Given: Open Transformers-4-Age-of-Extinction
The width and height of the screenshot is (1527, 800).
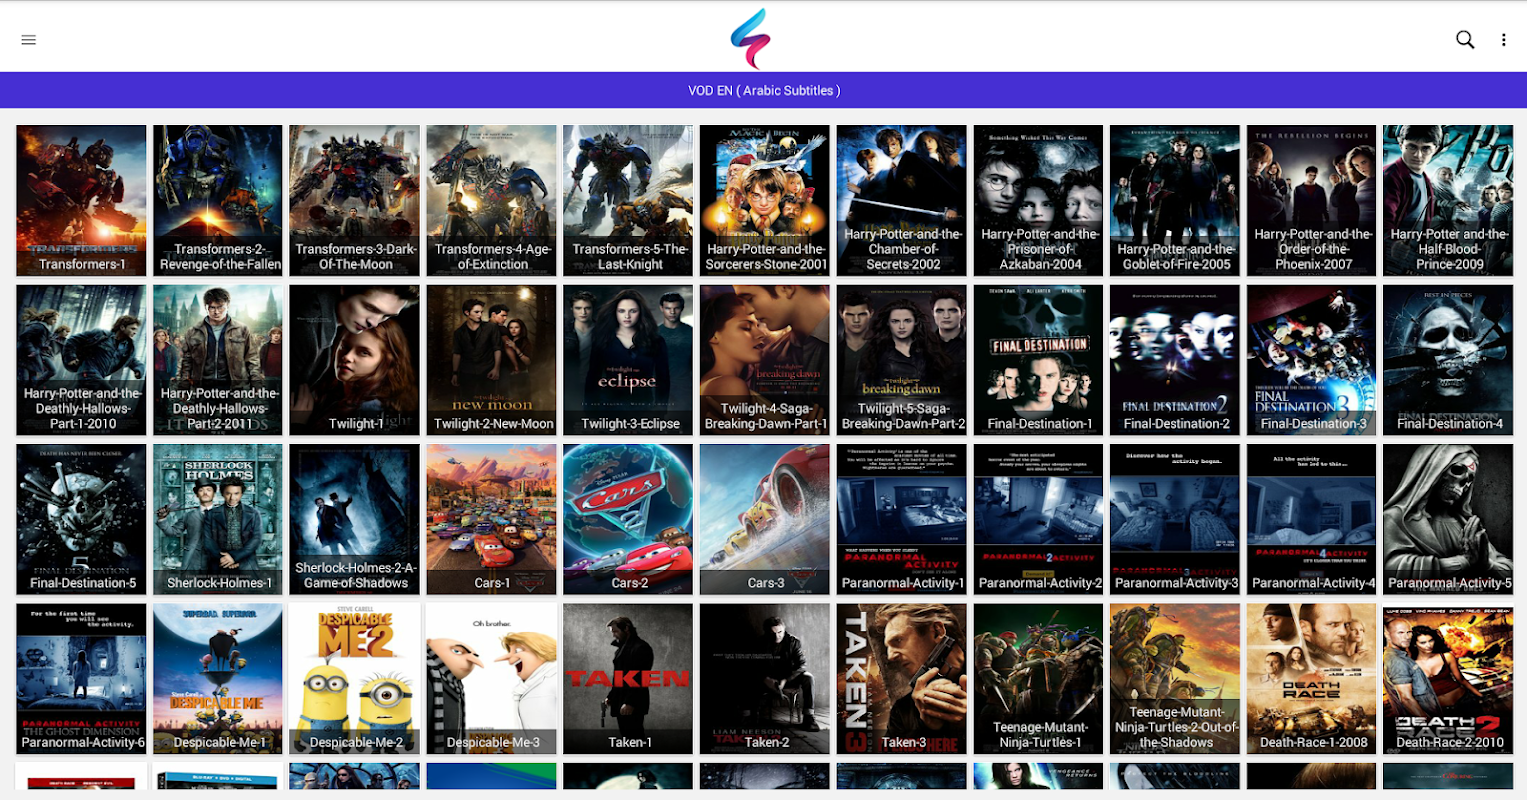Looking at the screenshot, I should tap(491, 200).
